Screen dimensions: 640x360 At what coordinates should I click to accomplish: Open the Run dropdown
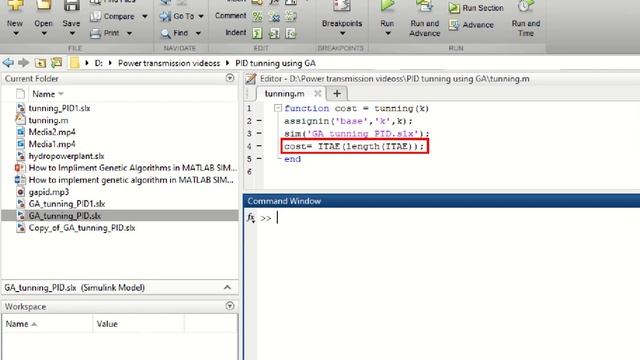tap(387, 33)
